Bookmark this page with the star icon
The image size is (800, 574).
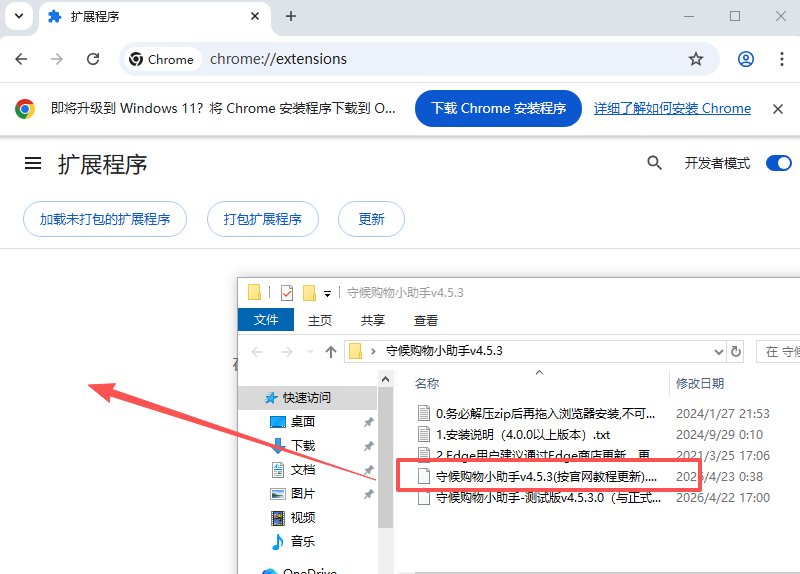(696, 59)
